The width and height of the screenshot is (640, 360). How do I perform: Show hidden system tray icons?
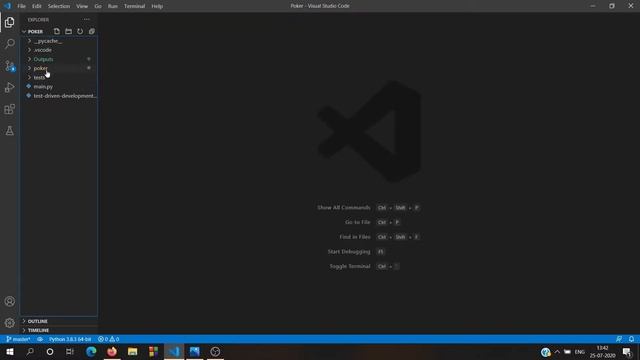pos(557,351)
